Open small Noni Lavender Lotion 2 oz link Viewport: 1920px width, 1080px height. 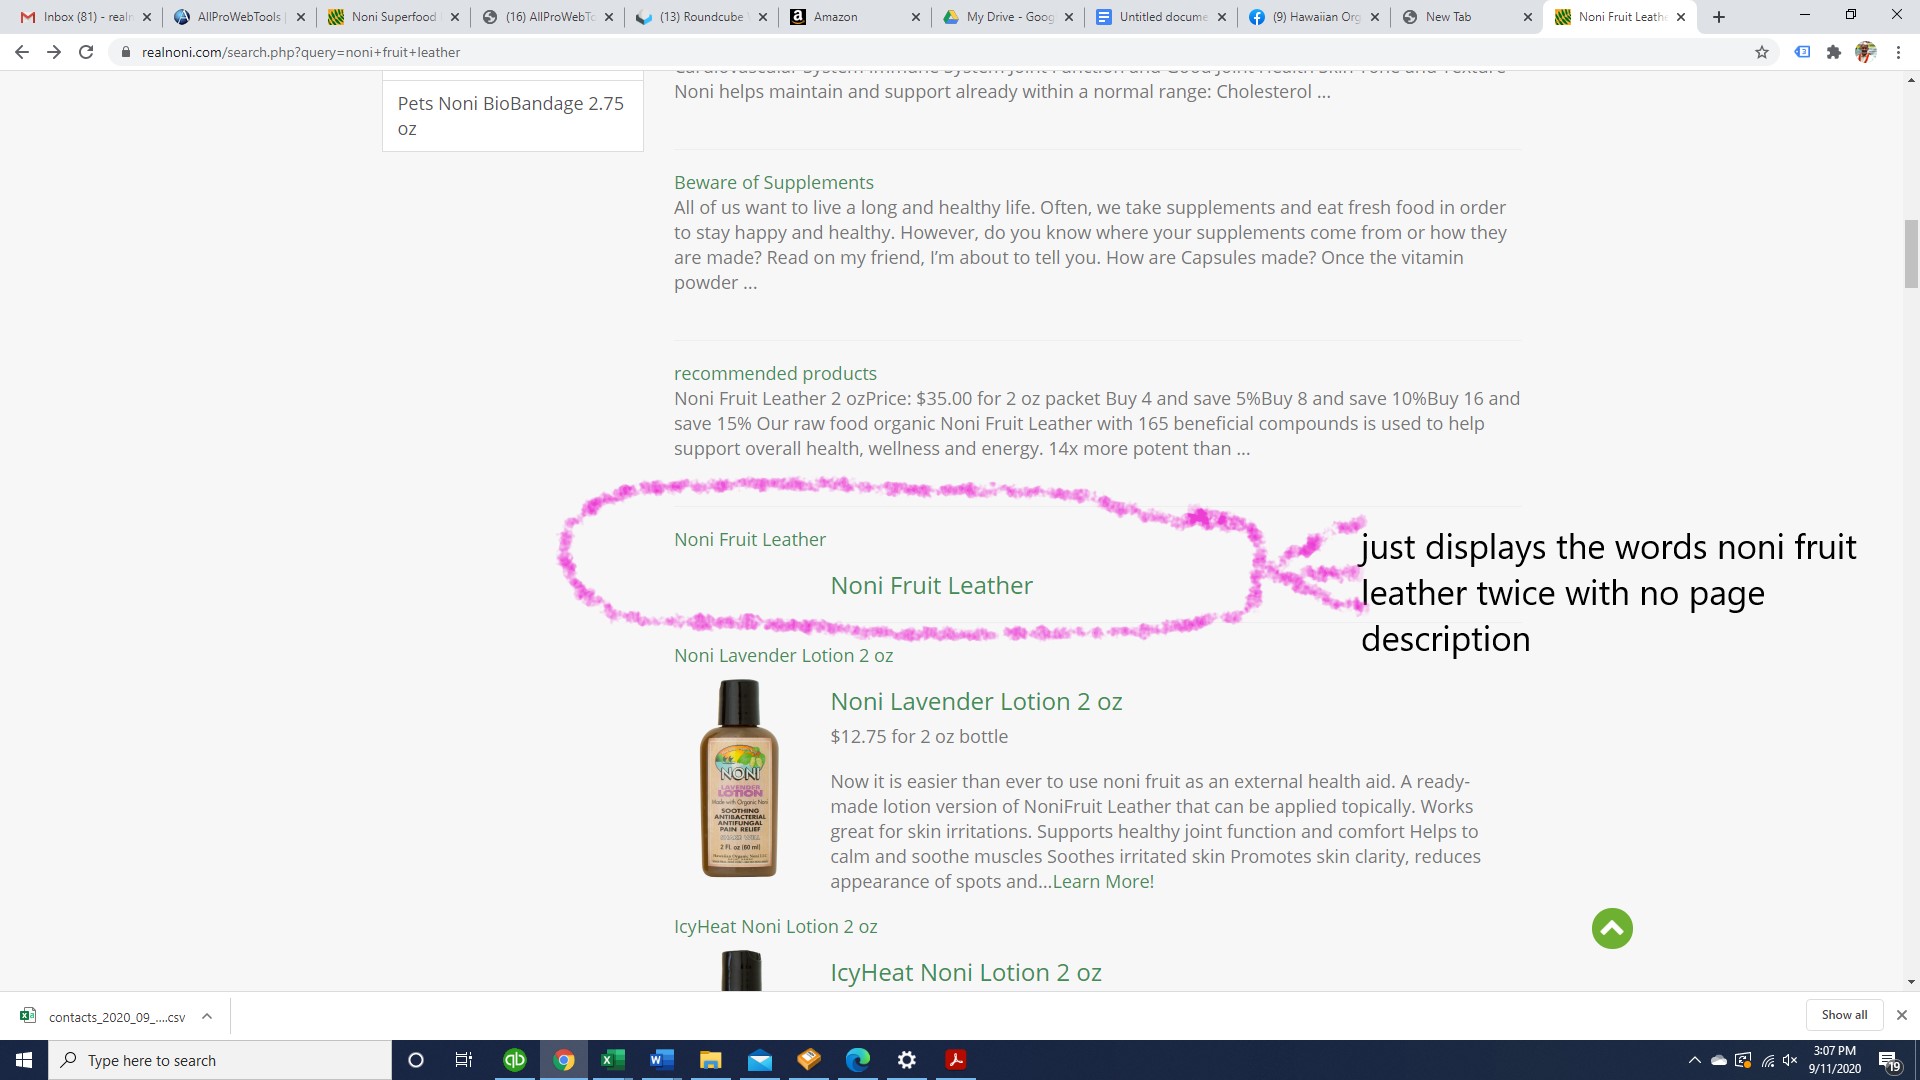coord(784,655)
